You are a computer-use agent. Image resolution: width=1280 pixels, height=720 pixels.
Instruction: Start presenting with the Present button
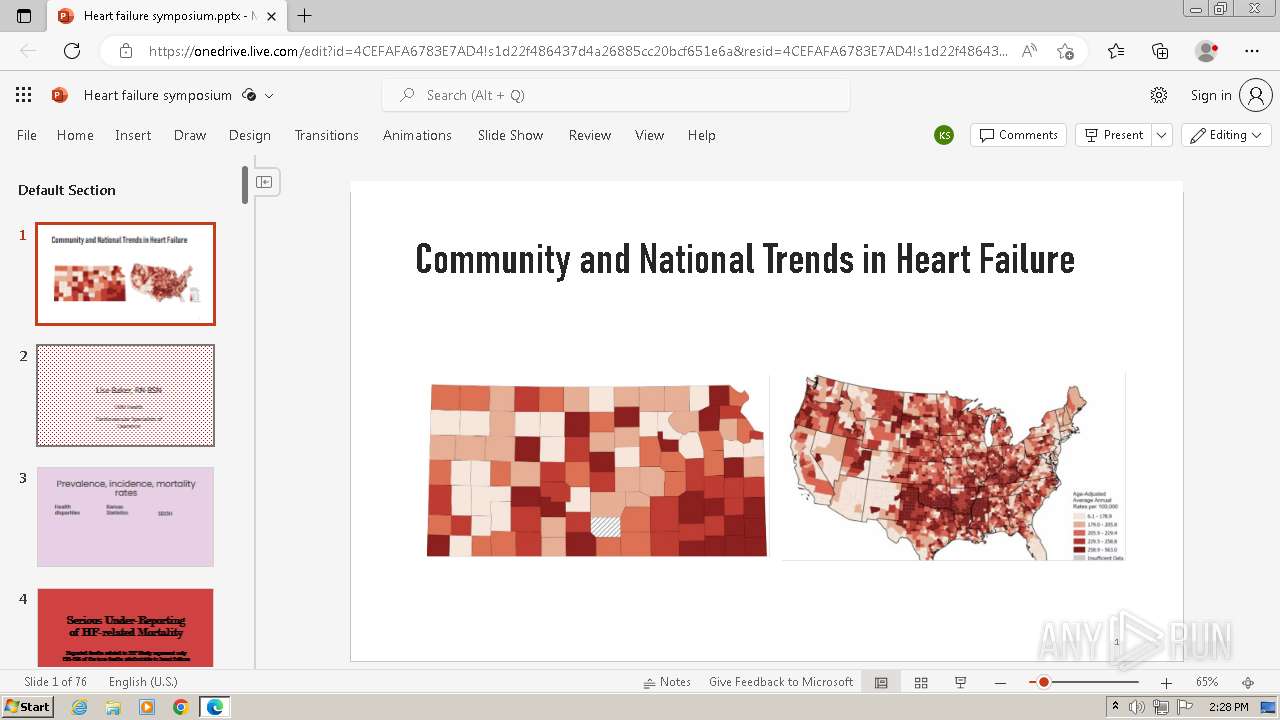pyautogui.click(x=1113, y=135)
